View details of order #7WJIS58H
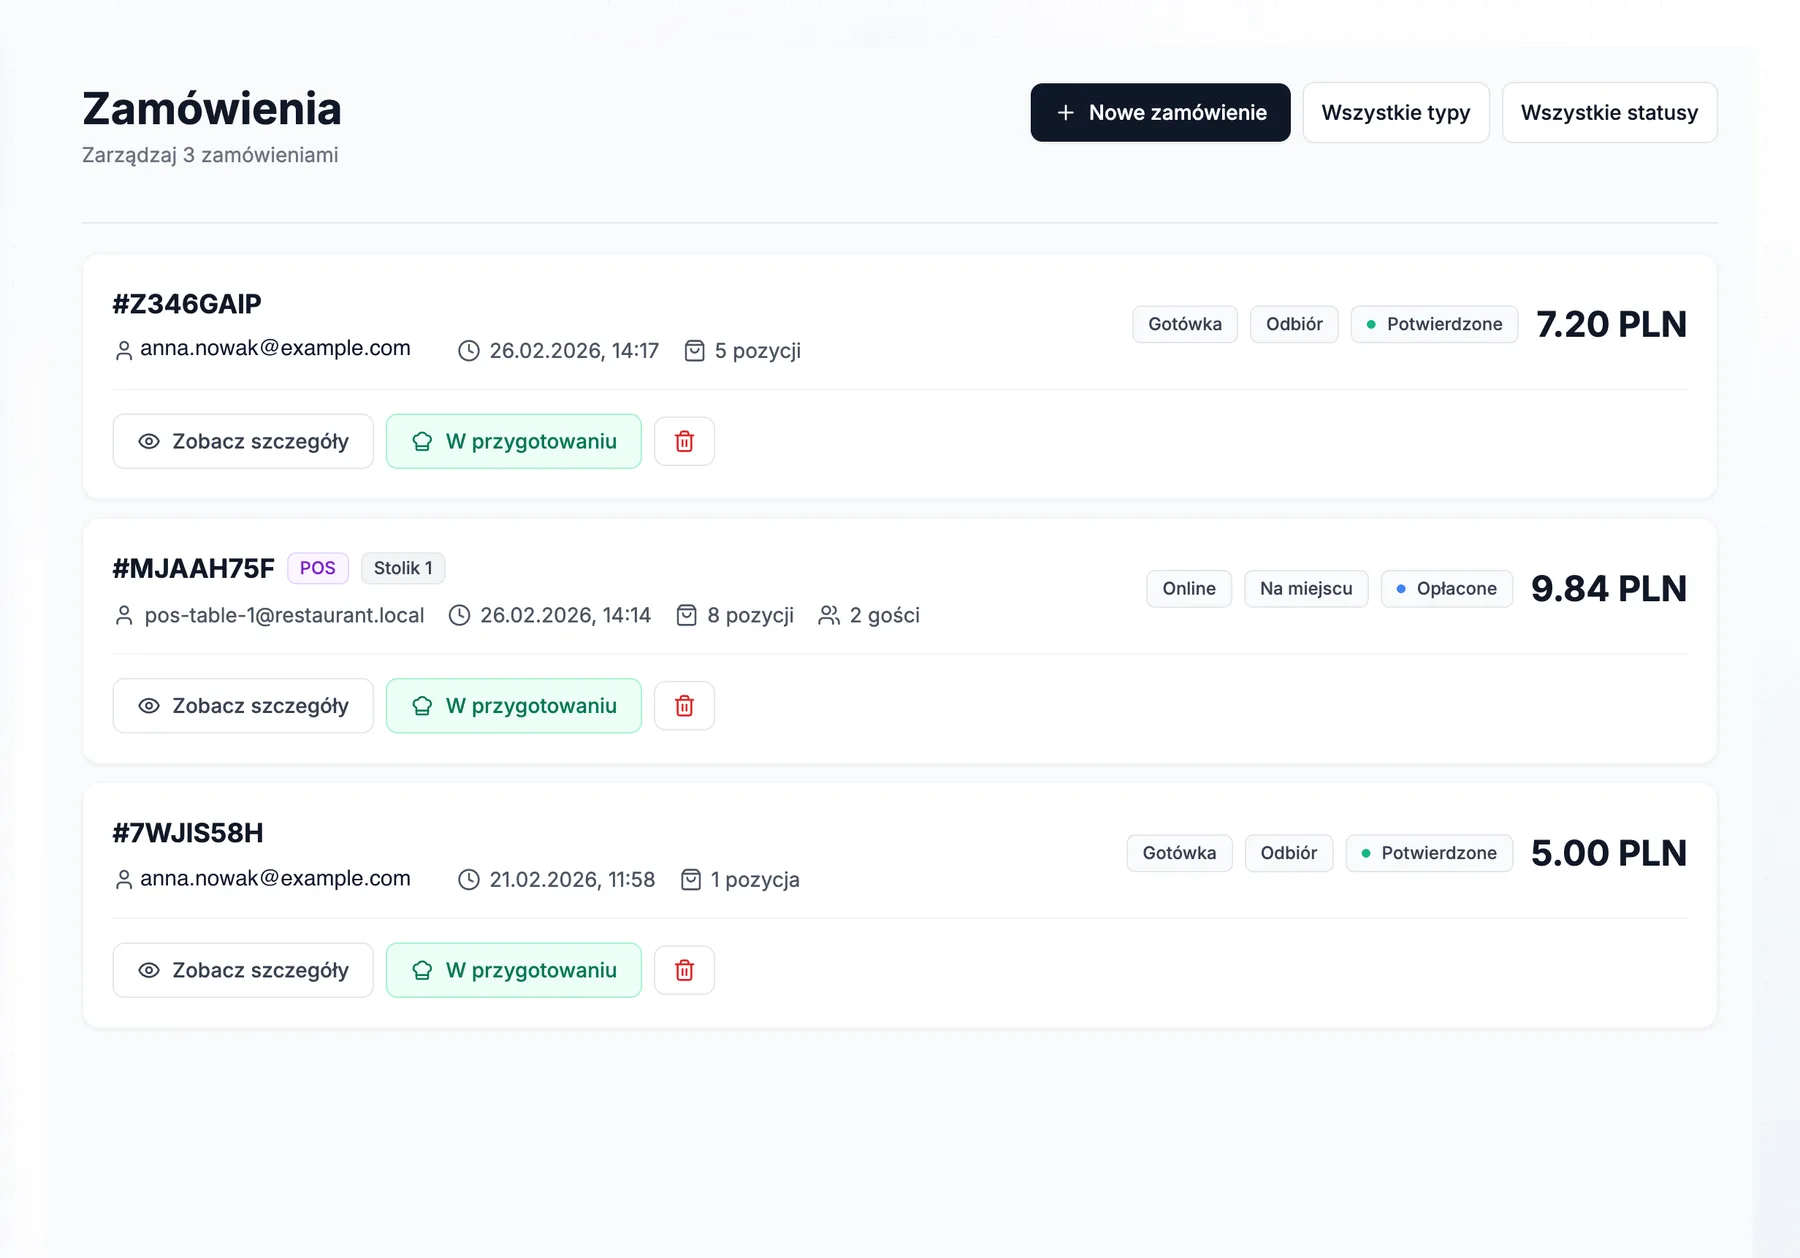The height and width of the screenshot is (1258, 1800). pyautogui.click(x=243, y=970)
